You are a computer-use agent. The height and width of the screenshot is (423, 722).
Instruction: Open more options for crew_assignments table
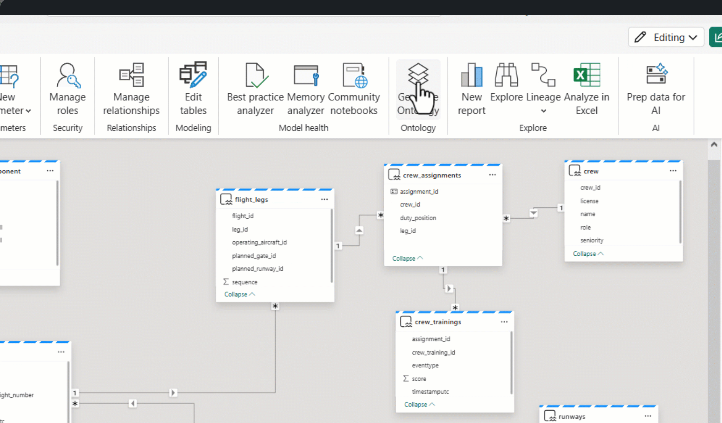click(x=492, y=175)
